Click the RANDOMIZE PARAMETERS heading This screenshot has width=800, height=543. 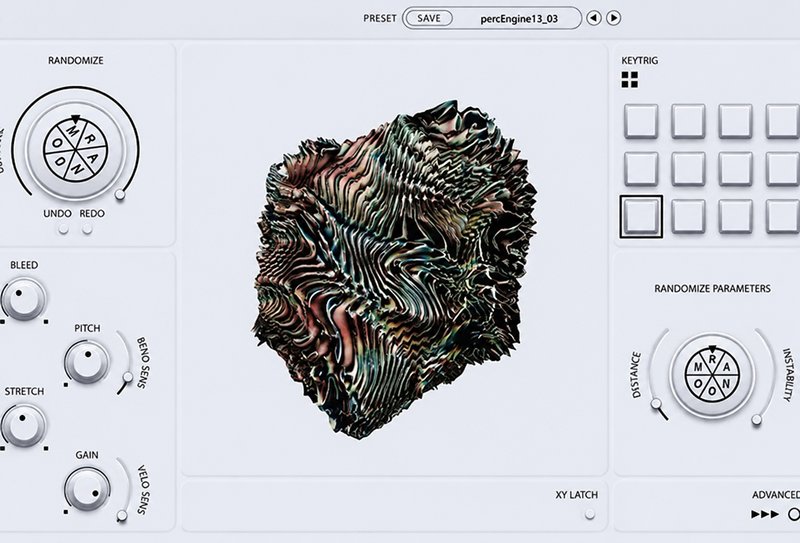click(712, 288)
